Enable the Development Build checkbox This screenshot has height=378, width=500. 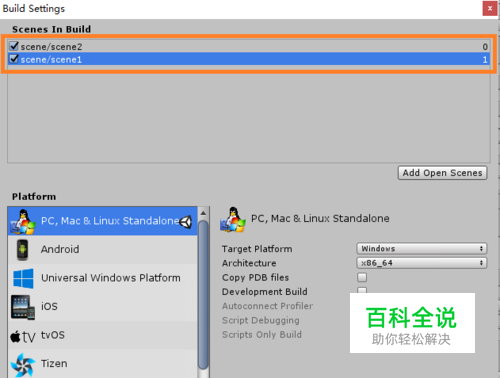click(x=362, y=290)
